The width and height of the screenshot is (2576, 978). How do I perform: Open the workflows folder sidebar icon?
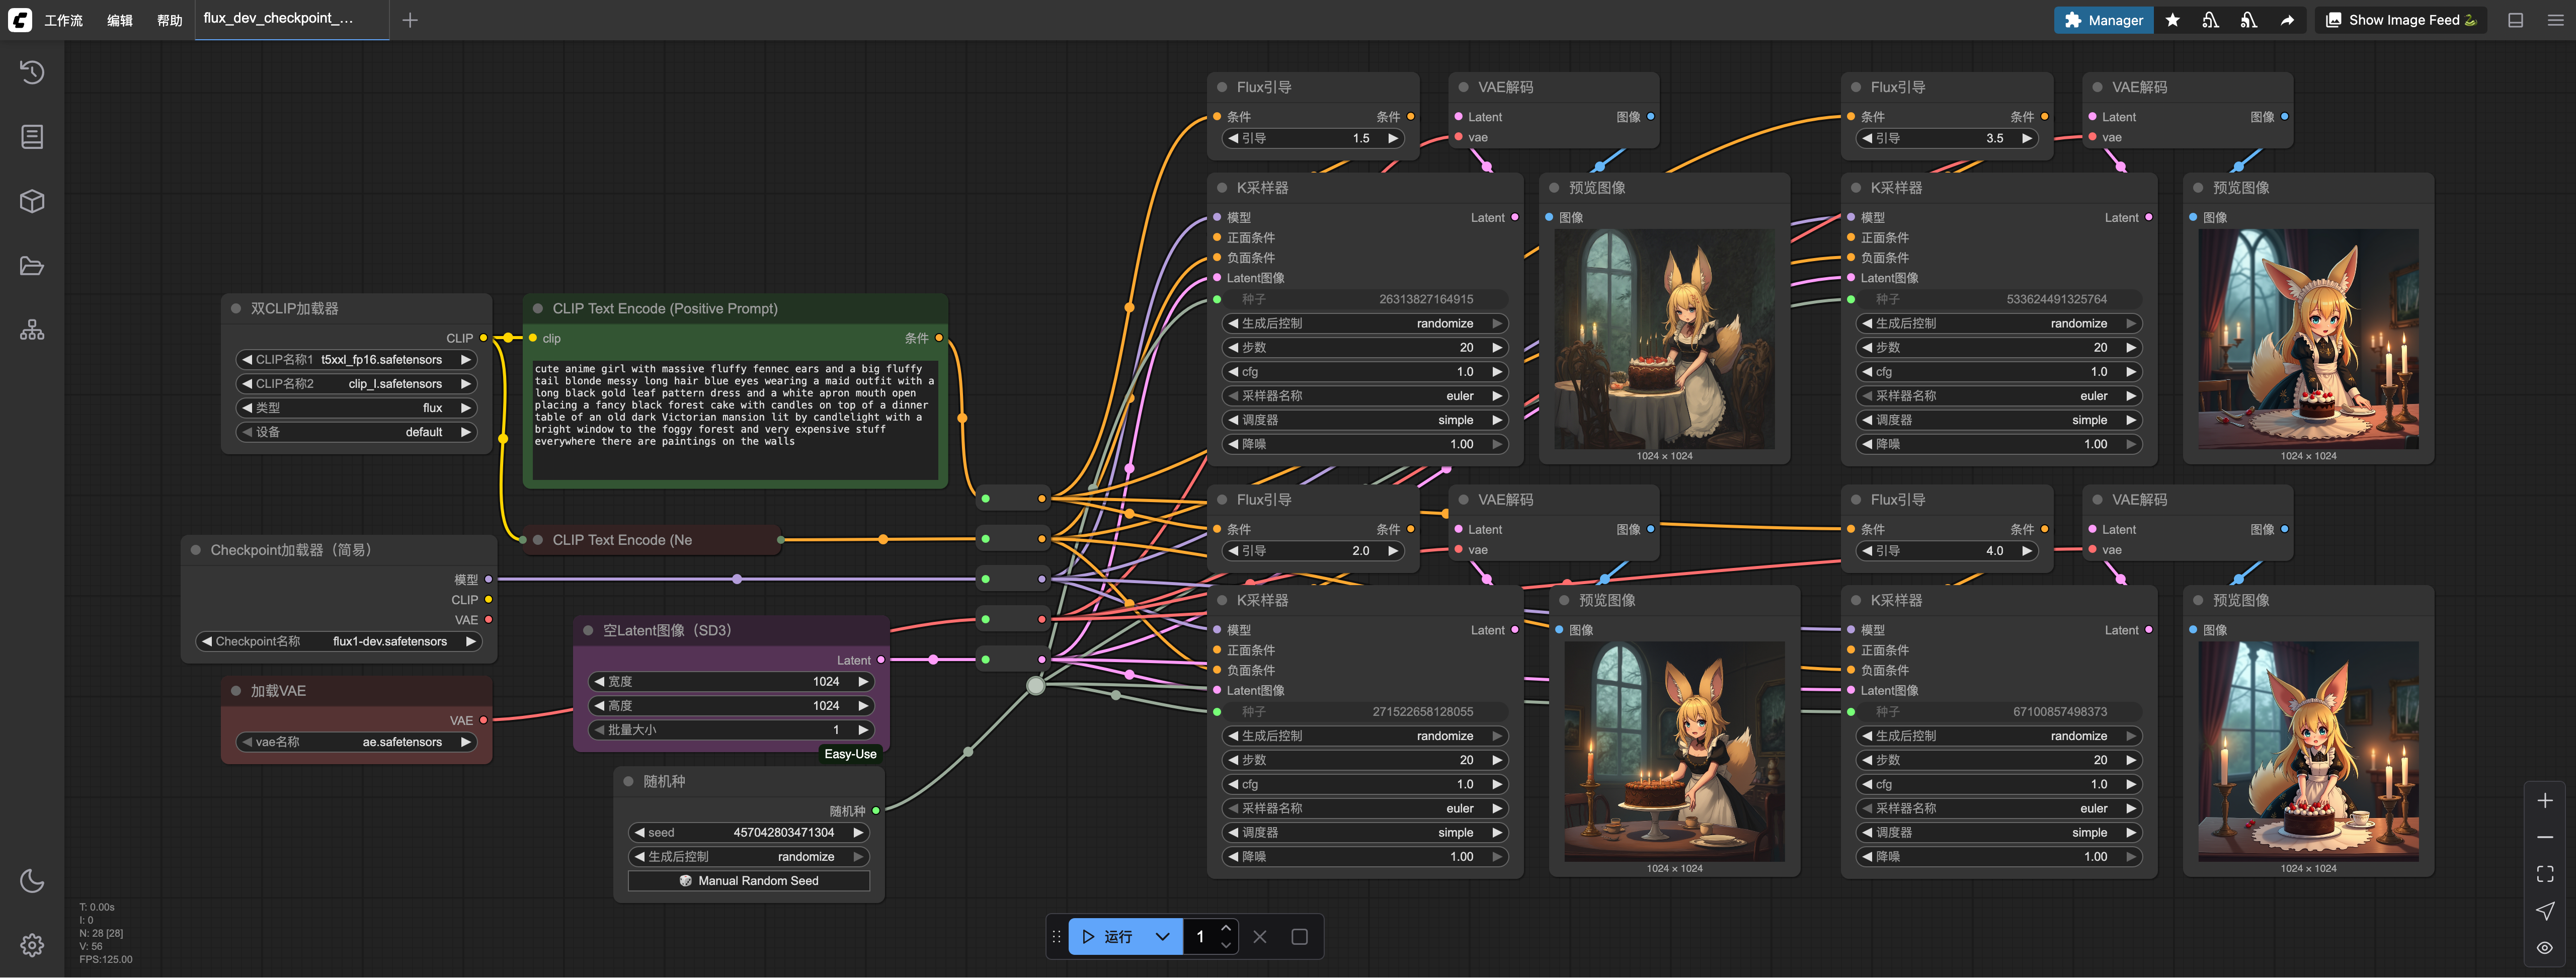click(32, 266)
